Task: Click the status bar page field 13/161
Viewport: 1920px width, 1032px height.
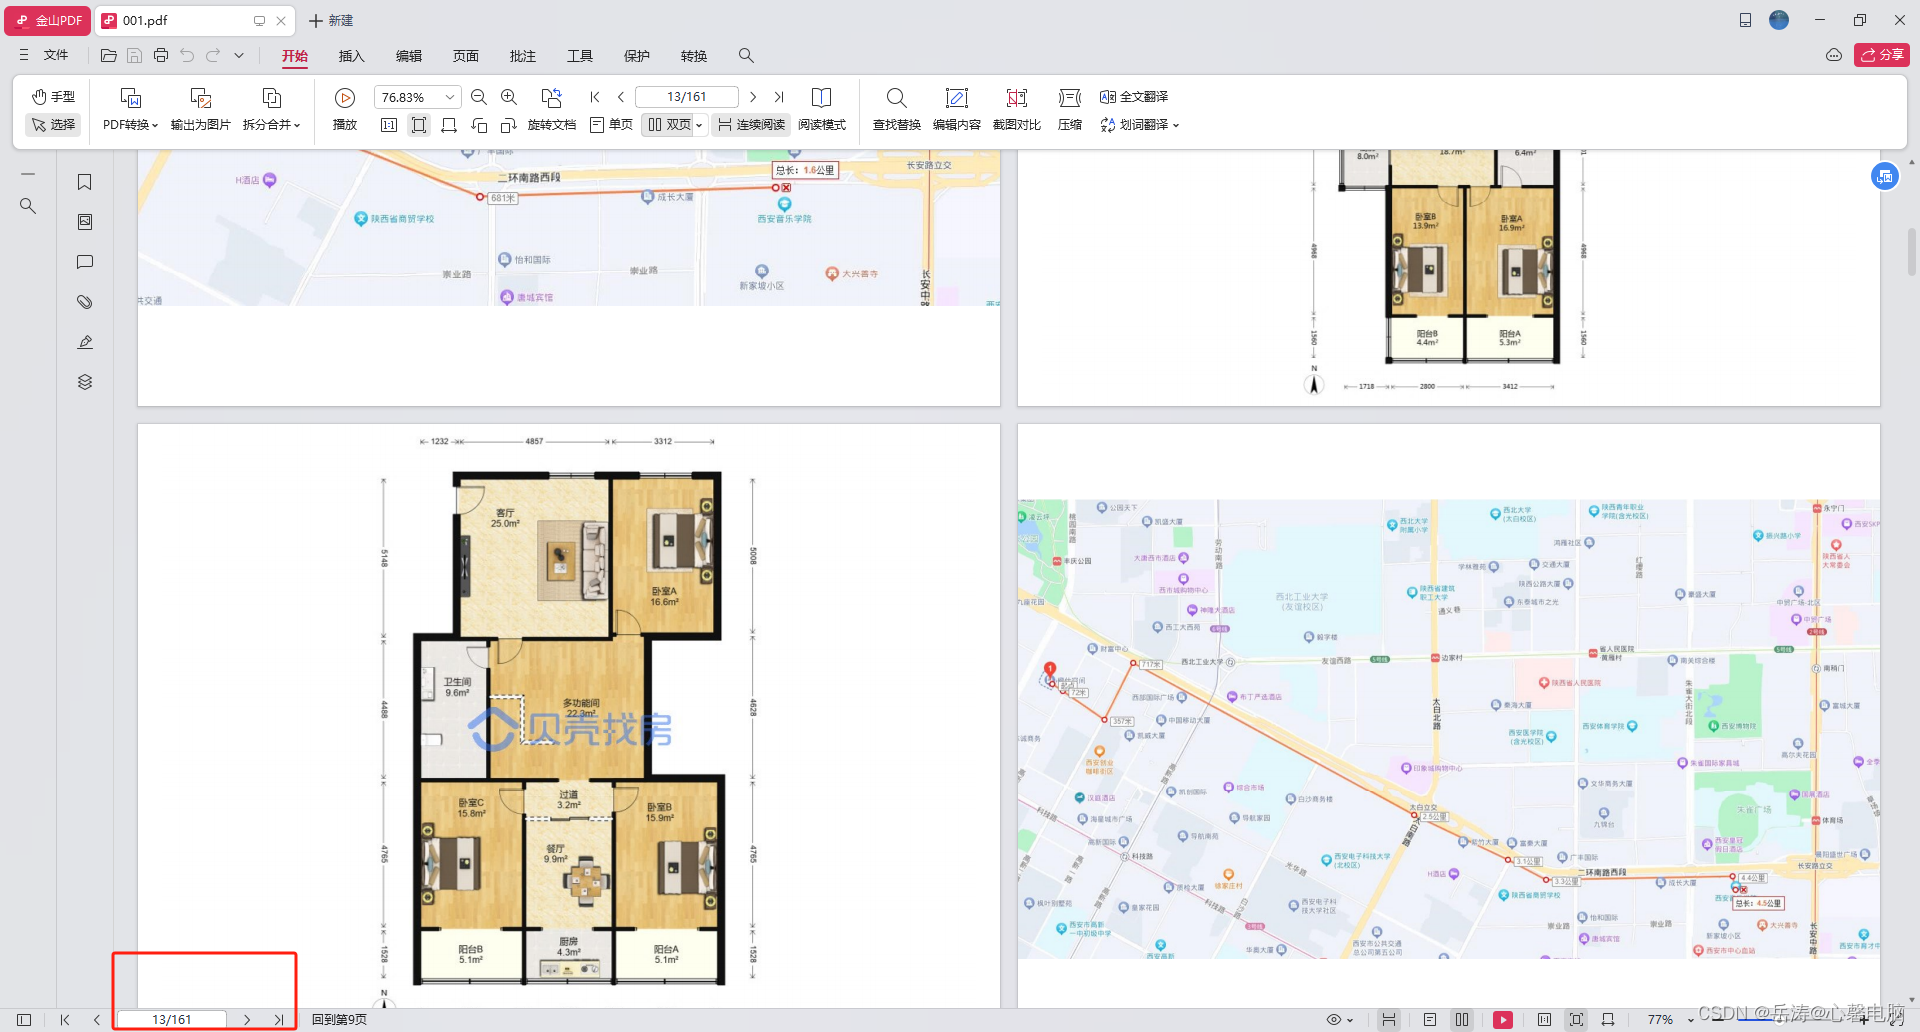Action: [172, 1019]
